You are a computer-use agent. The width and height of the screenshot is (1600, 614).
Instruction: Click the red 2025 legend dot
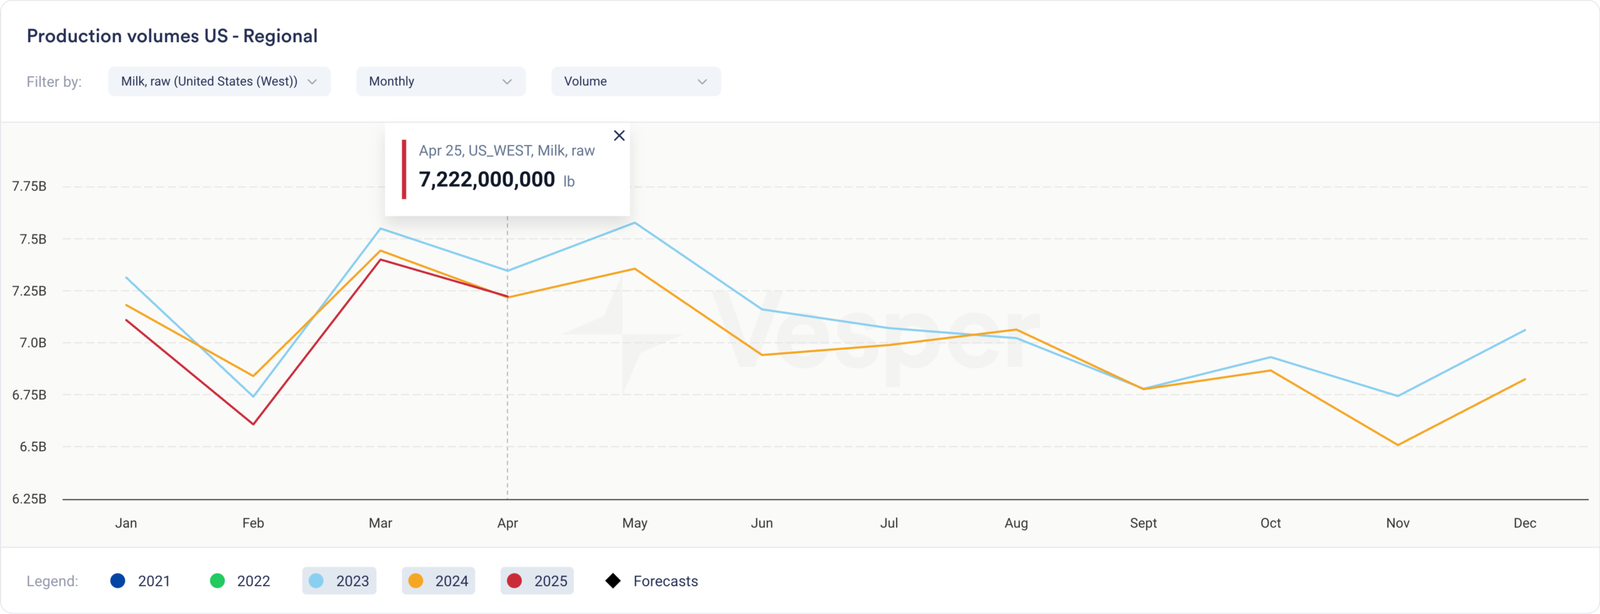tap(515, 581)
